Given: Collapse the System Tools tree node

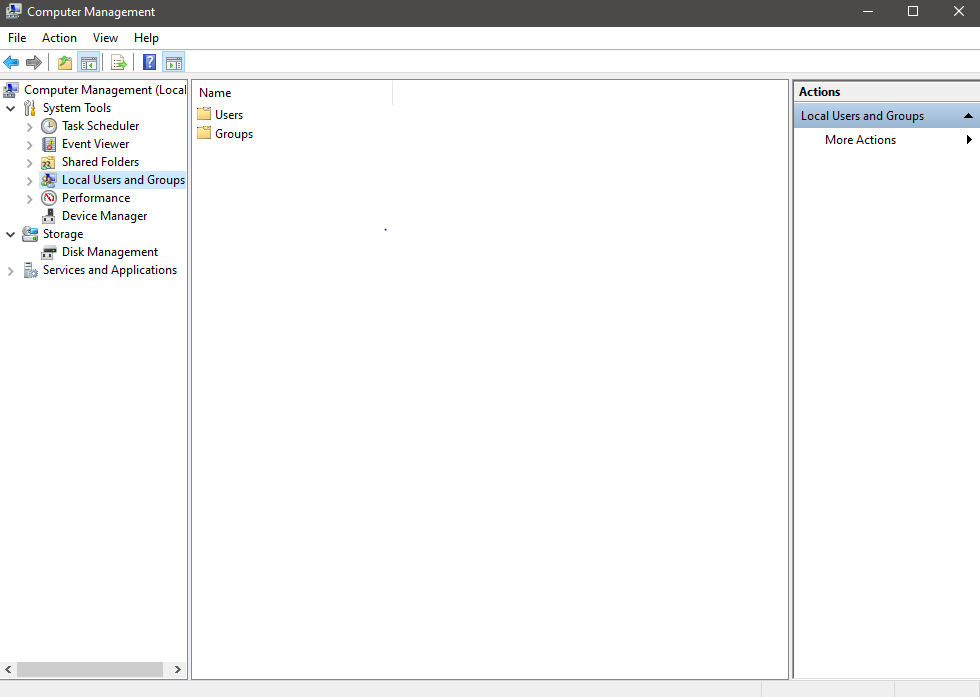Looking at the screenshot, I should coord(11,109).
